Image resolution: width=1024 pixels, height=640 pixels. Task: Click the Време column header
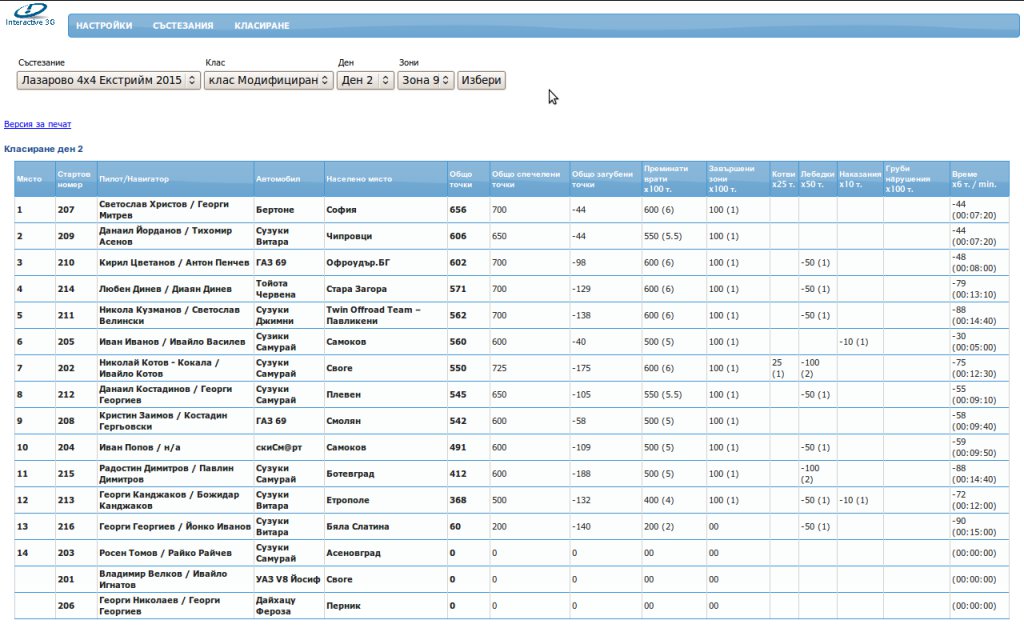pos(974,179)
